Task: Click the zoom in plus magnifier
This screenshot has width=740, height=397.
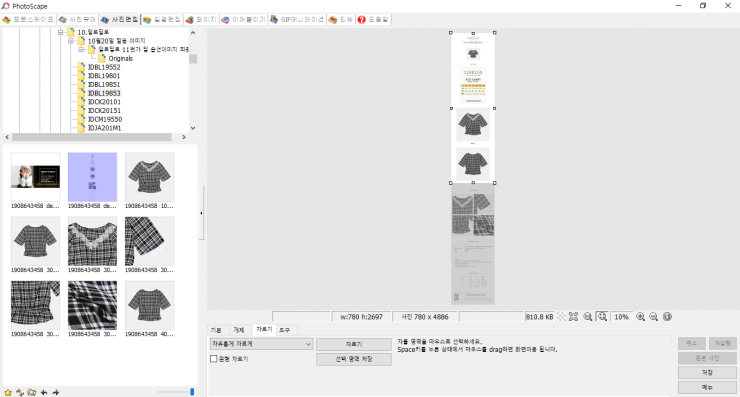Action: 640,317
